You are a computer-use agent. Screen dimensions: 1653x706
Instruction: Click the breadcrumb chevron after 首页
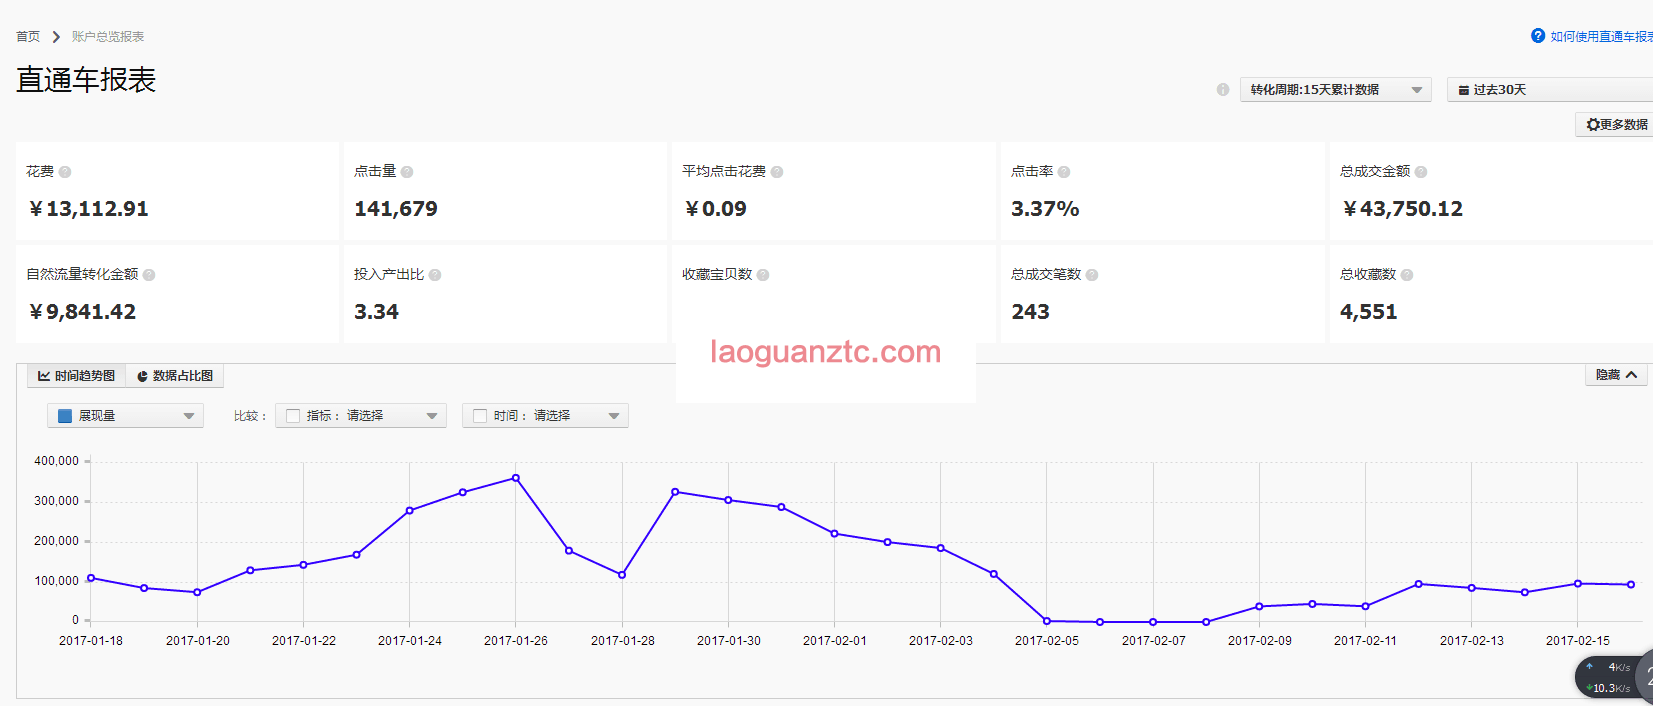pos(56,37)
